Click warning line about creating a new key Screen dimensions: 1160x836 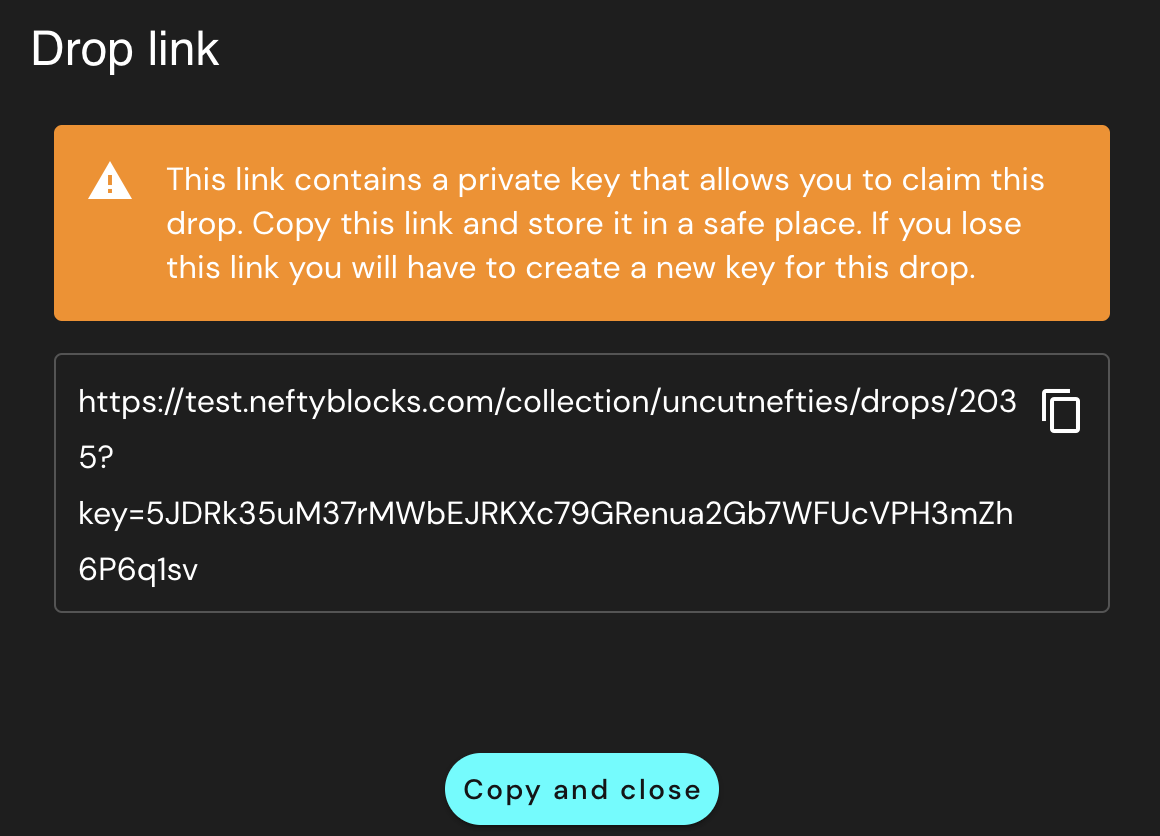pos(570,268)
